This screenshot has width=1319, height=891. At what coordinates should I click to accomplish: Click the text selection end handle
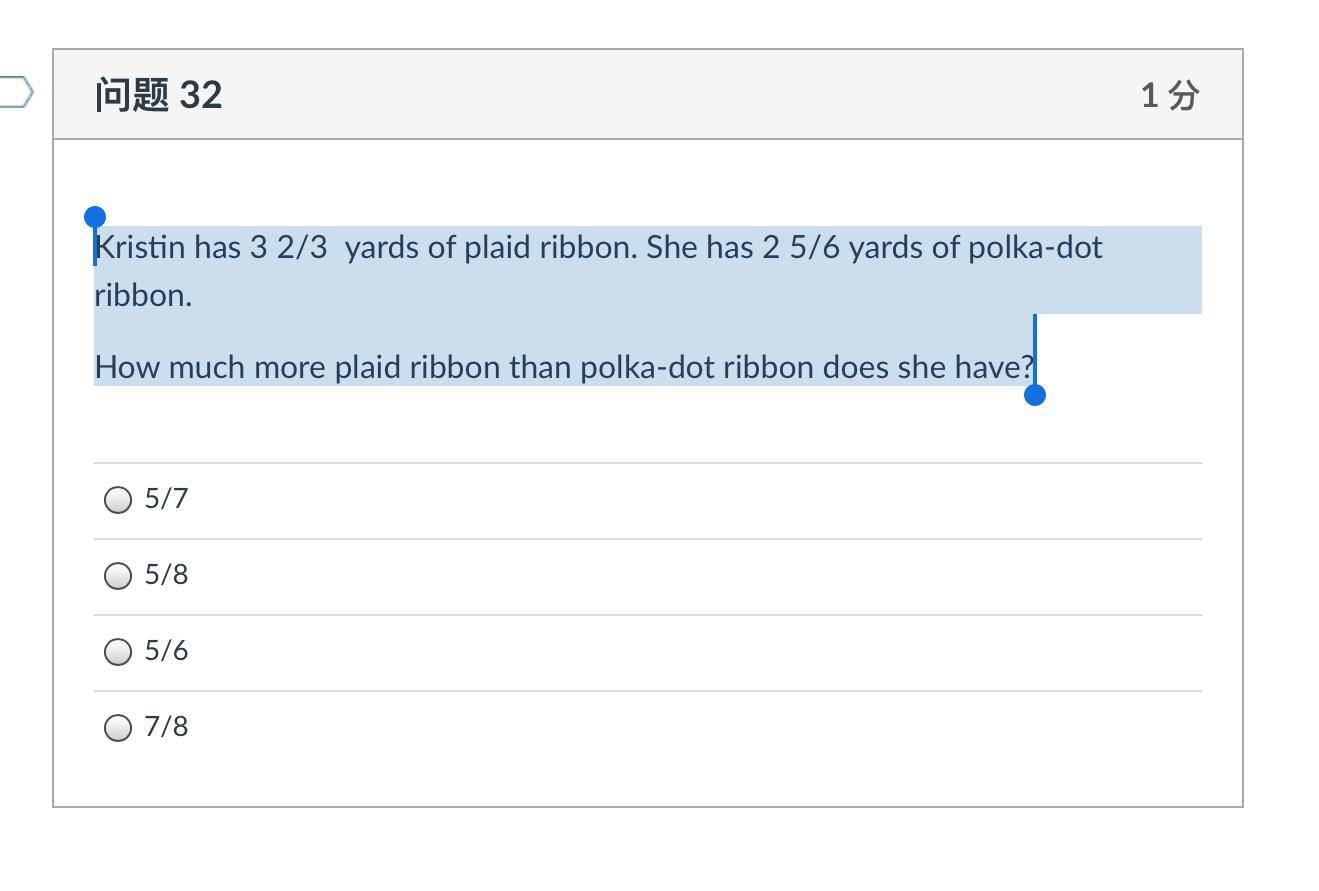click(1035, 395)
